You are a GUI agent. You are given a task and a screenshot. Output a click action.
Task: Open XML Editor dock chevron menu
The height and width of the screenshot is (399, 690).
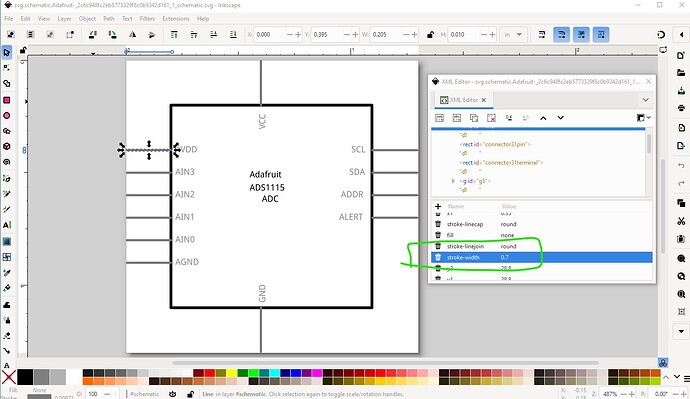point(645,100)
